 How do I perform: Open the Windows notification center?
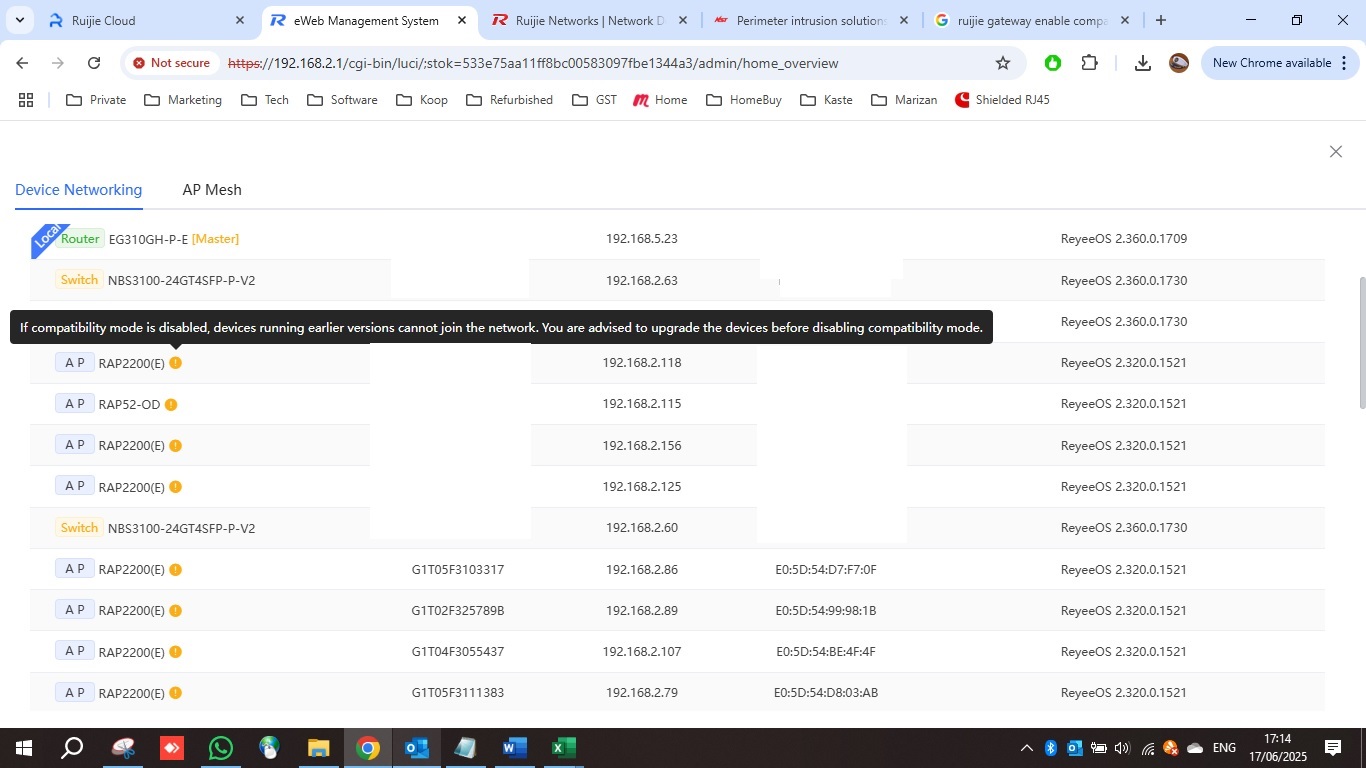pos(1333,748)
